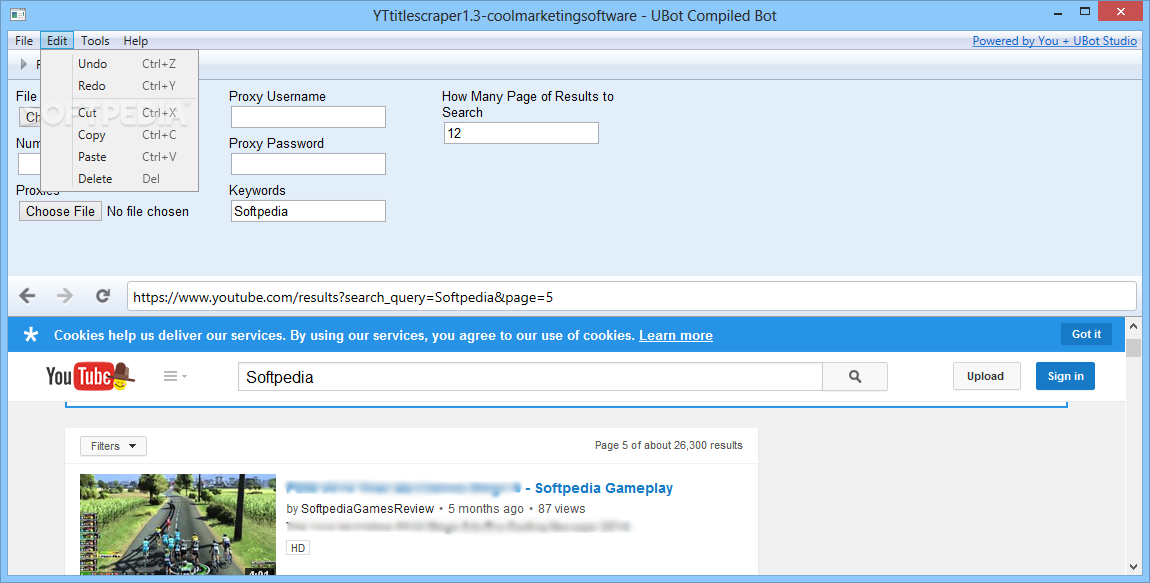Click the magnifier search button

855,377
